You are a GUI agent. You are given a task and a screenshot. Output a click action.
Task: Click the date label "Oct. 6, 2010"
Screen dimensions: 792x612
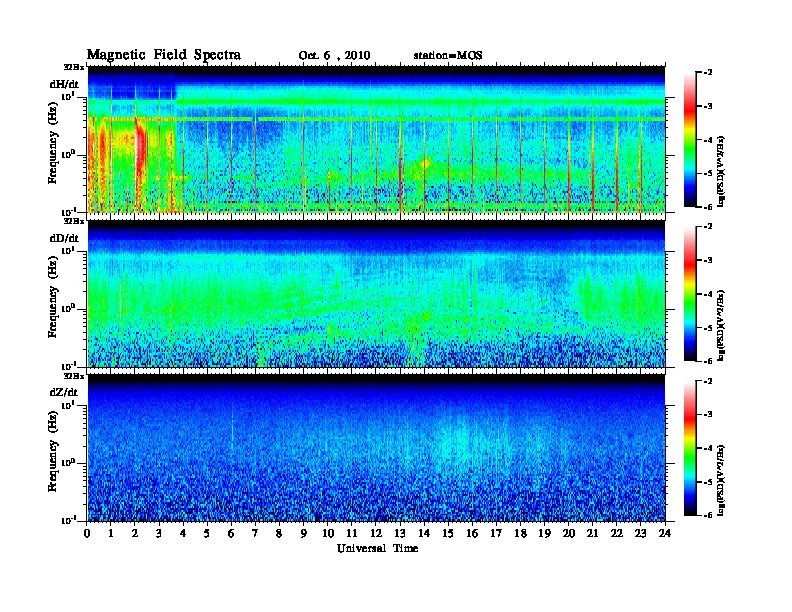(x=334, y=56)
